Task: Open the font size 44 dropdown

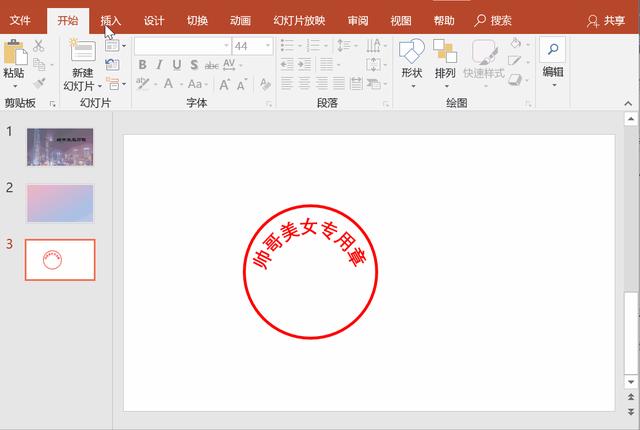Action: 268,46
